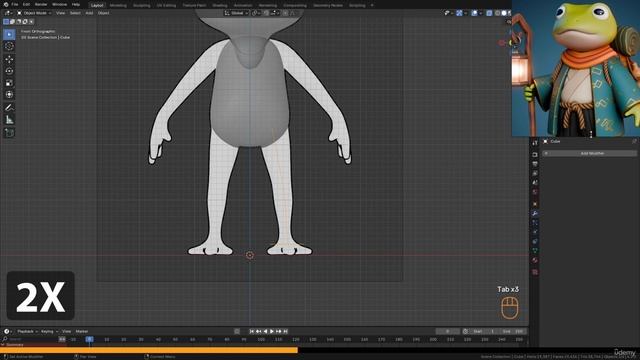Open the Tool properties tab
This screenshot has height=360, width=640.
(535, 143)
